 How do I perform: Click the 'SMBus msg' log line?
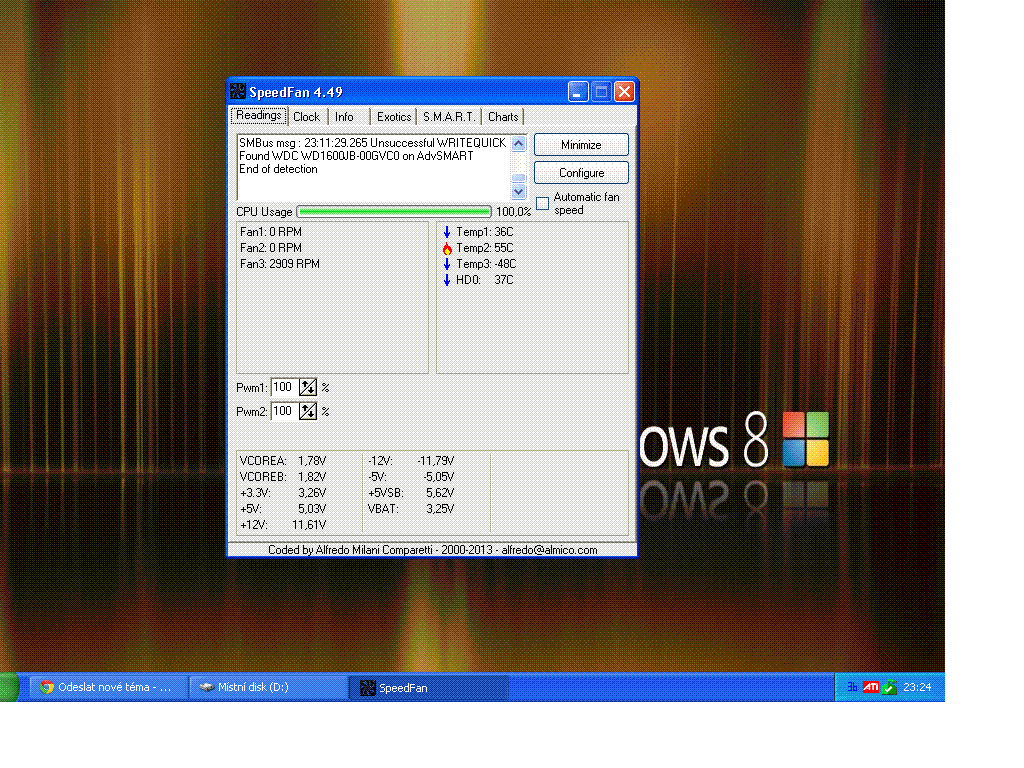[x=372, y=143]
